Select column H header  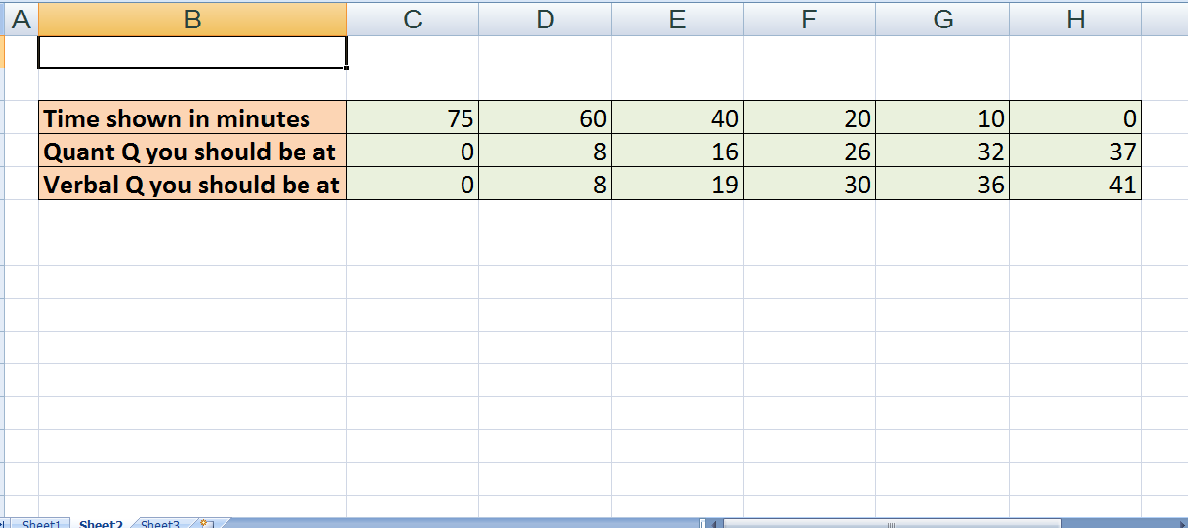1075,19
